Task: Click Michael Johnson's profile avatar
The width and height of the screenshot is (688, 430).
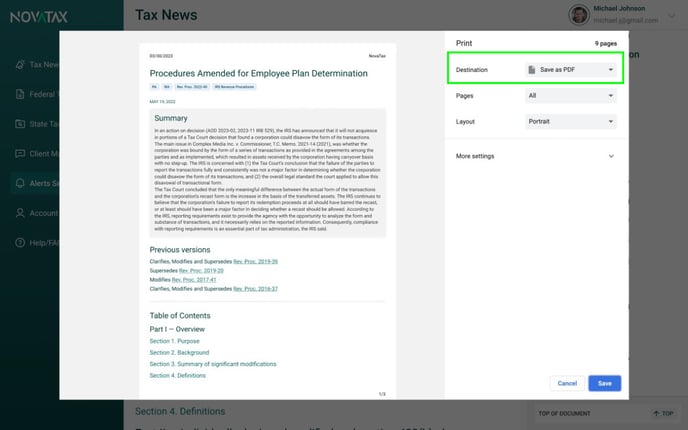Action: [x=579, y=15]
